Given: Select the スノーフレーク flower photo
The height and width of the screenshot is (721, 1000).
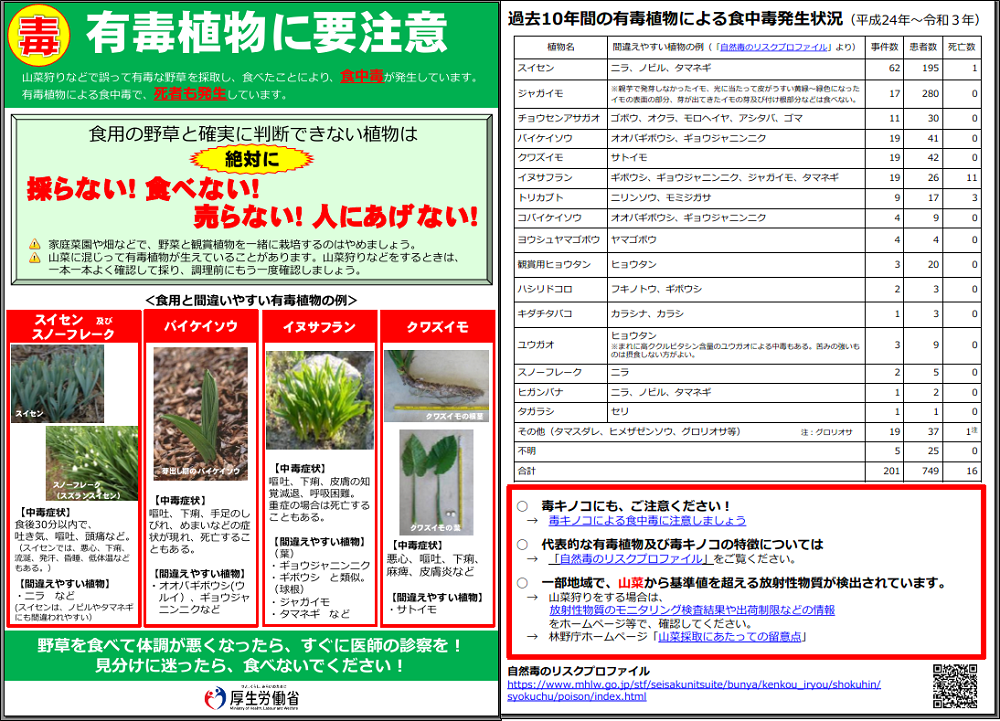Looking at the screenshot, I should 92,463.
